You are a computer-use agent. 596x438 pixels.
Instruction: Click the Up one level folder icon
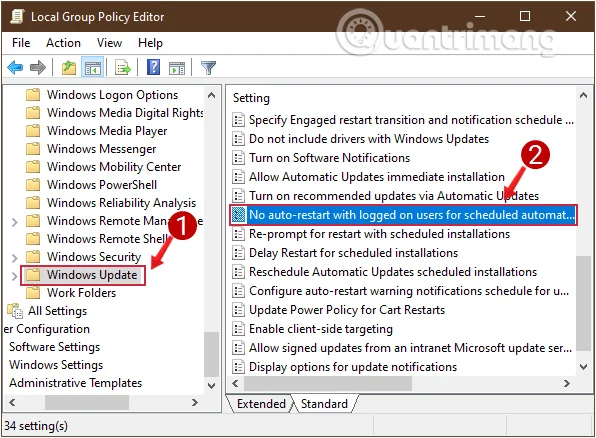coord(69,68)
